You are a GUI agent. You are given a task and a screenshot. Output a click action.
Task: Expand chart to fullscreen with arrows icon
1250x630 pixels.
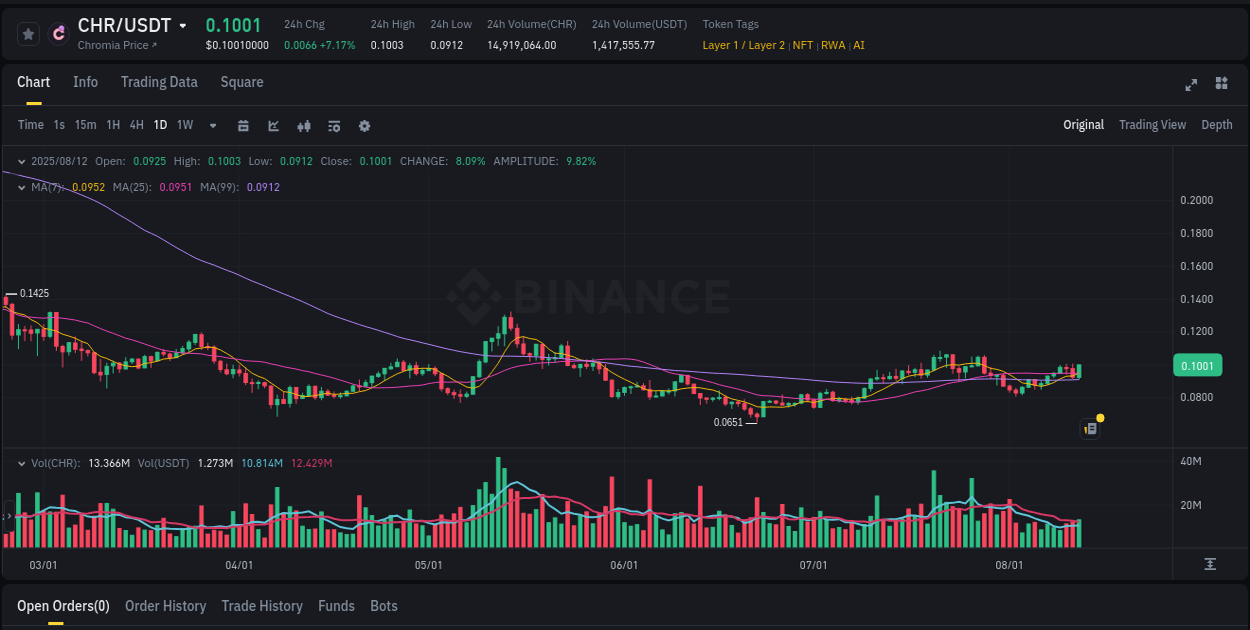click(1191, 85)
